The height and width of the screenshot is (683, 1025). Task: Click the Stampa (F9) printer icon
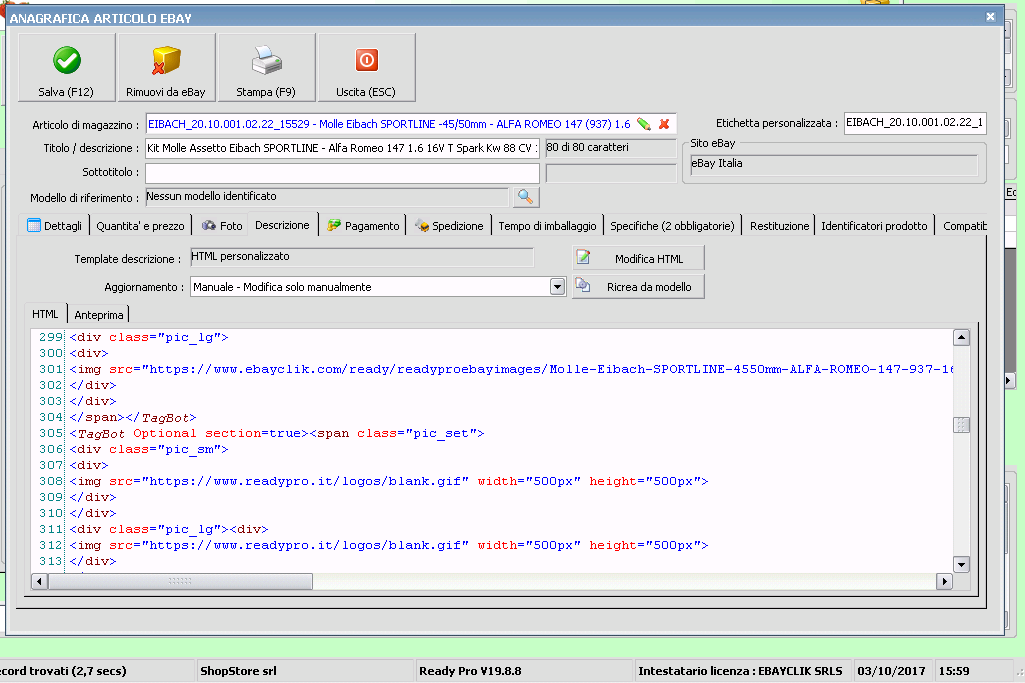pos(266,61)
